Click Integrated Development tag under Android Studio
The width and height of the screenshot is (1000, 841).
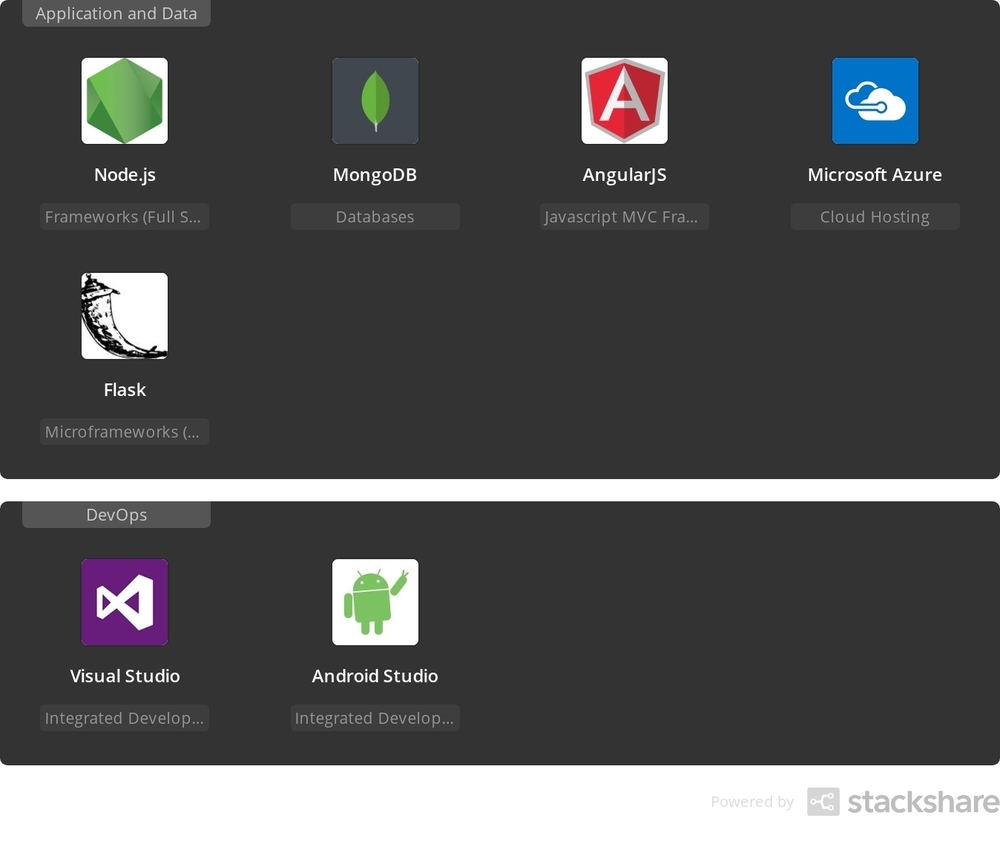pos(375,717)
